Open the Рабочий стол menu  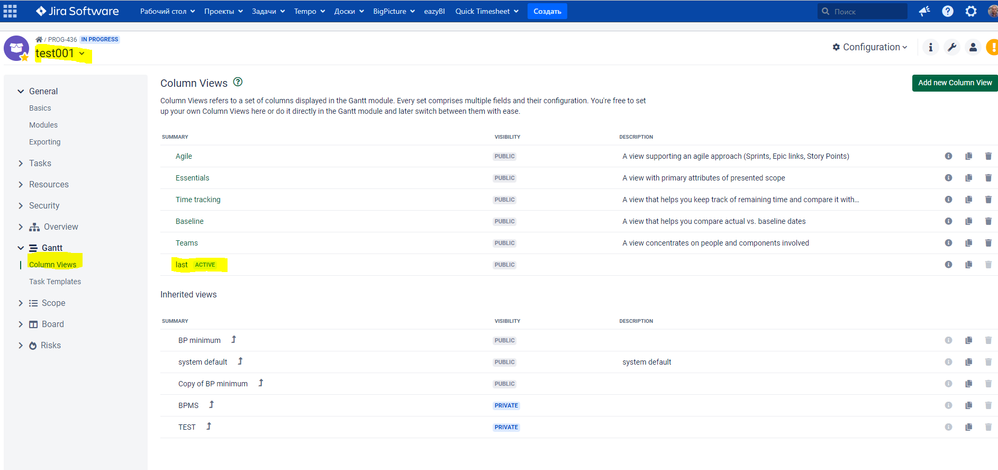tap(168, 11)
